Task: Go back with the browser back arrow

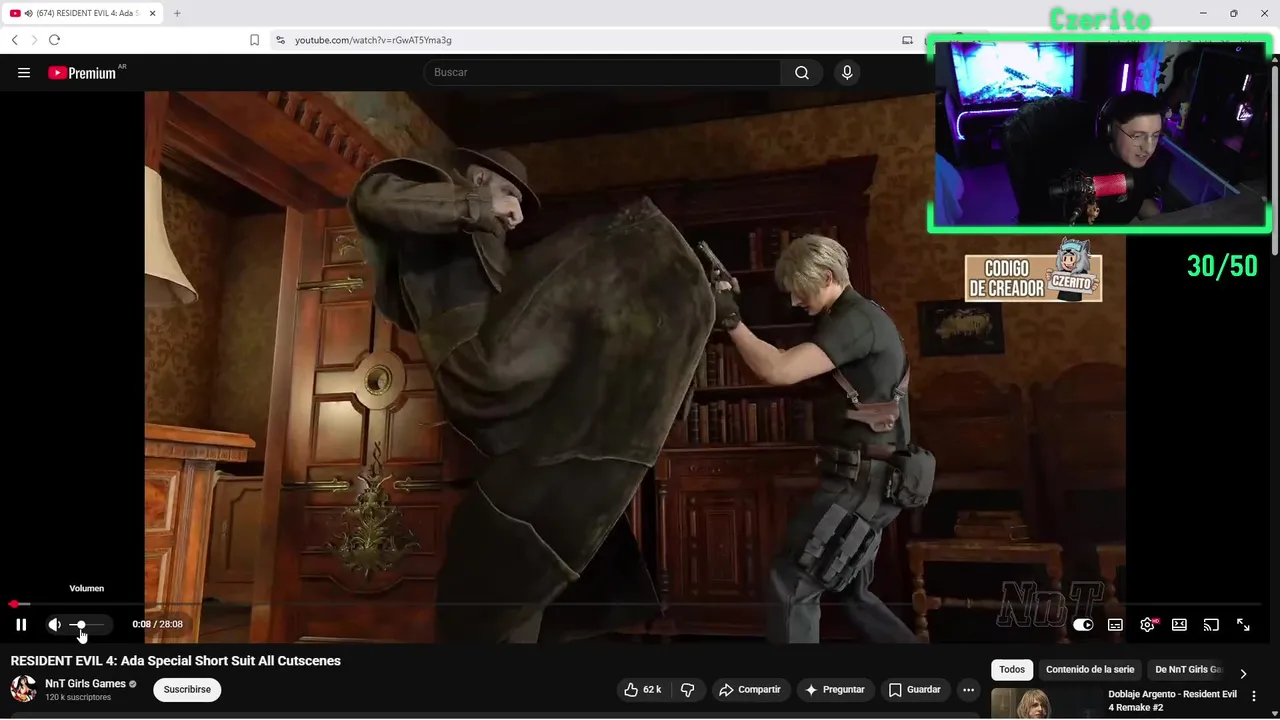Action: pos(14,40)
